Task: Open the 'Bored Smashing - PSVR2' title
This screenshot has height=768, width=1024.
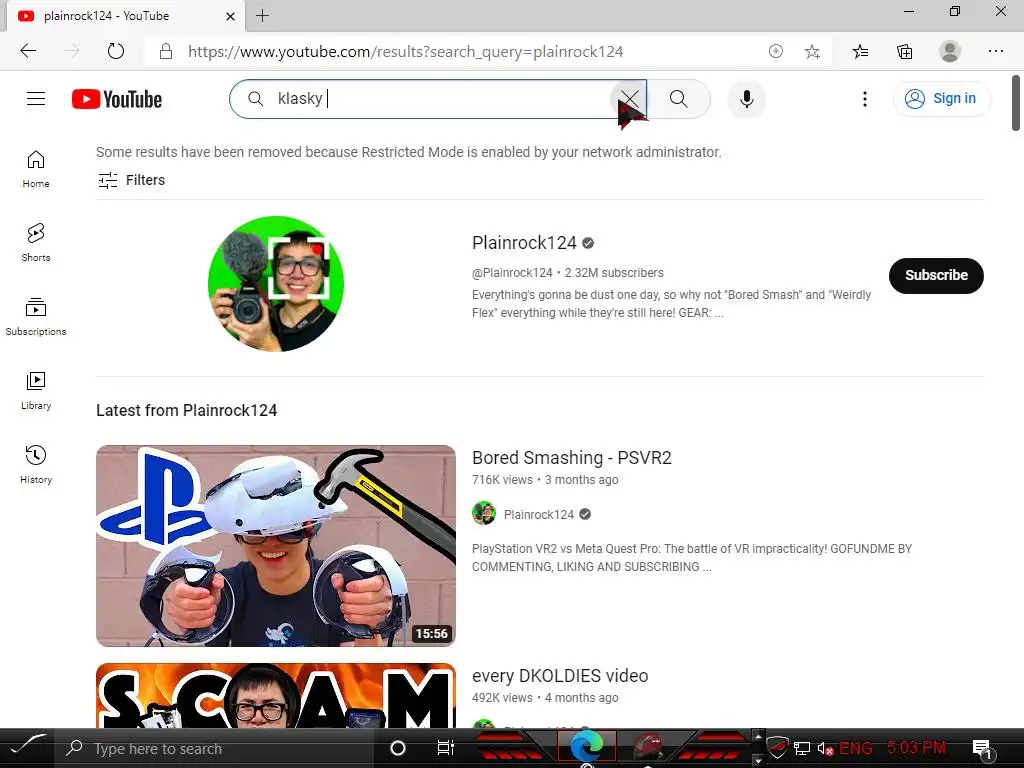Action: (571, 458)
